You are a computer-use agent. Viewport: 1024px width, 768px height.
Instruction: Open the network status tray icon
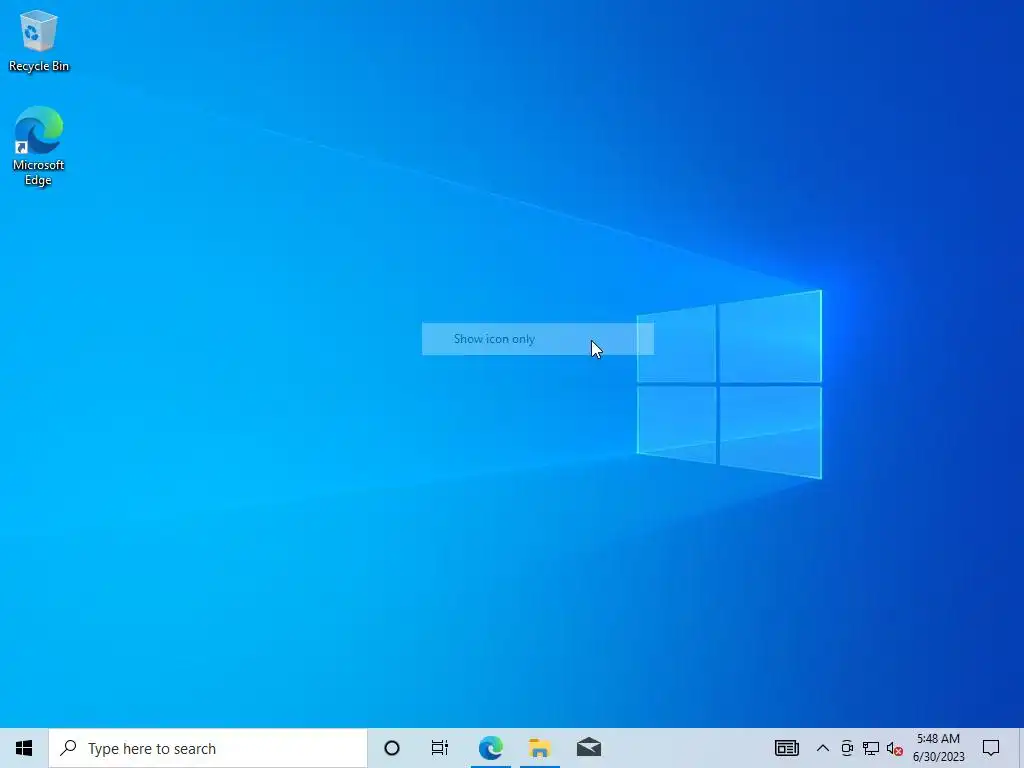(871, 748)
